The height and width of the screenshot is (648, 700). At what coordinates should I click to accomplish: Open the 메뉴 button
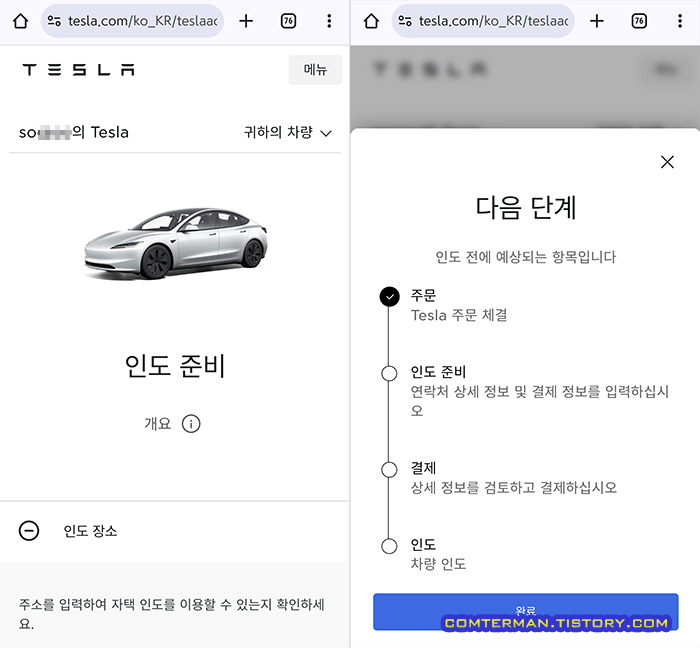point(316,70)
